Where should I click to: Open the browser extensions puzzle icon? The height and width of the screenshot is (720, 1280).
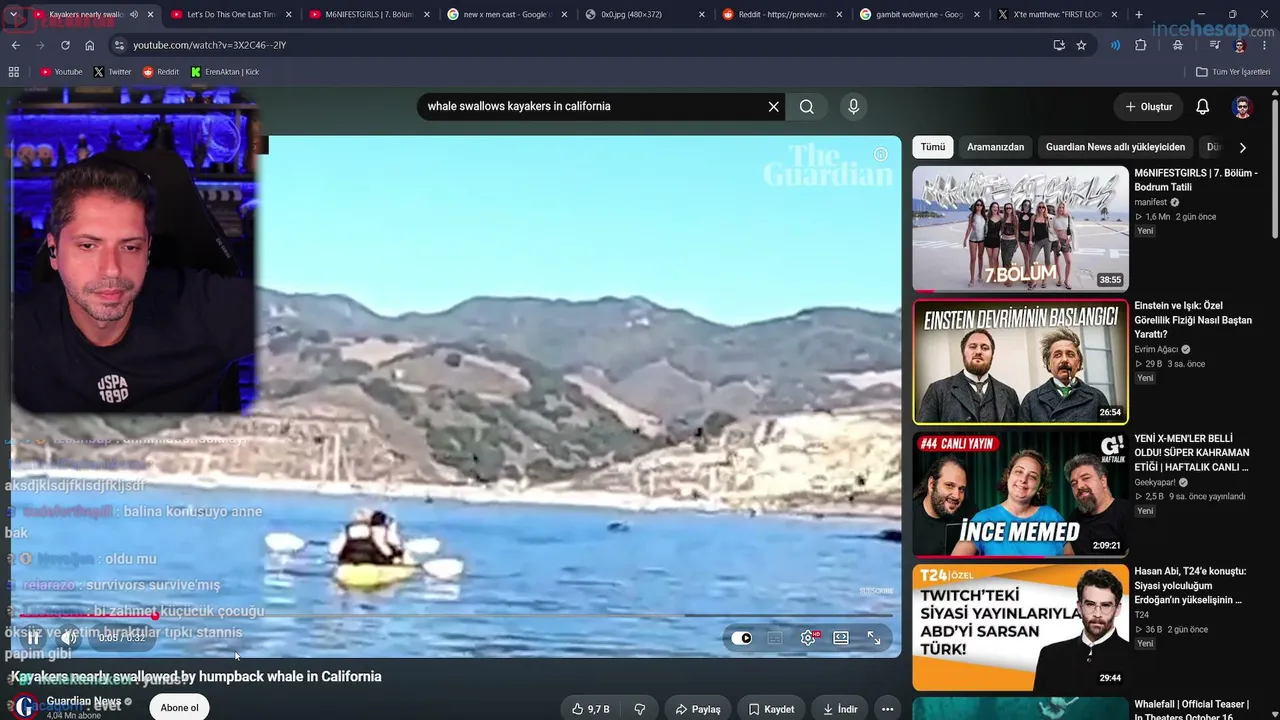point(1141,45)
